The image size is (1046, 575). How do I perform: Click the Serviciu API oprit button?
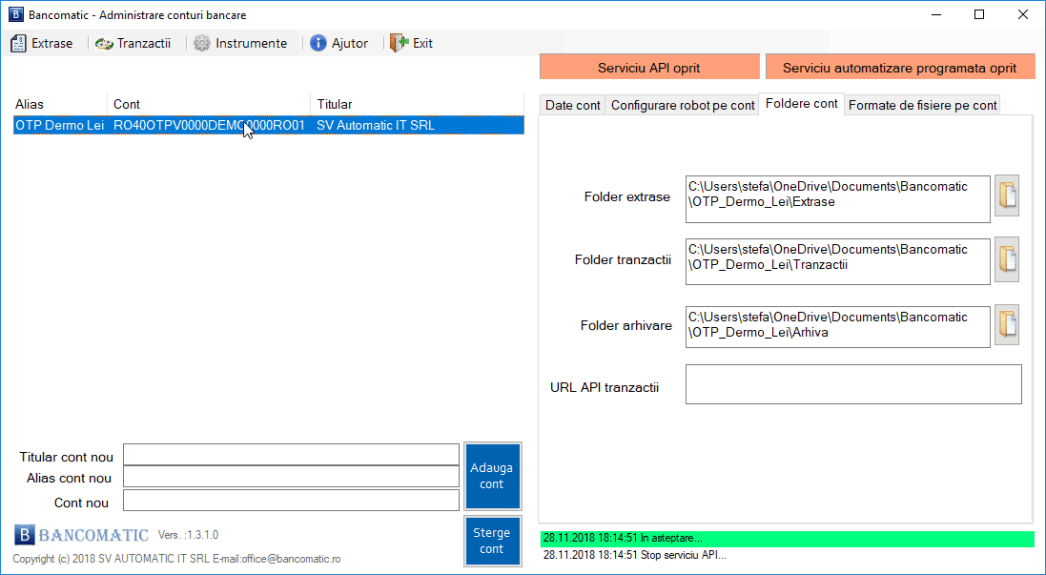(x=649, y=67)
